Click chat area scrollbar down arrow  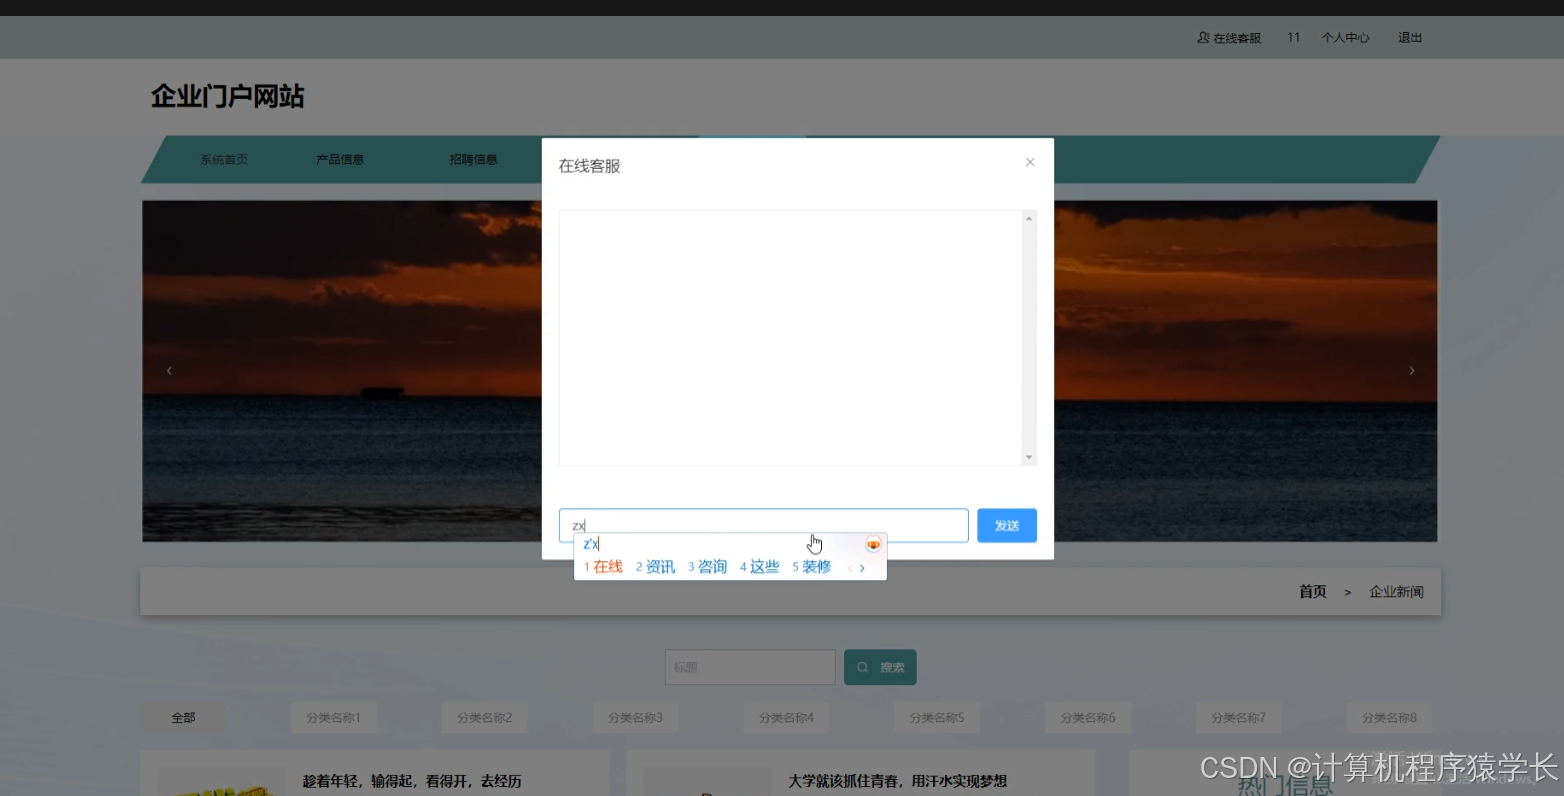[x=1029, y=458]
